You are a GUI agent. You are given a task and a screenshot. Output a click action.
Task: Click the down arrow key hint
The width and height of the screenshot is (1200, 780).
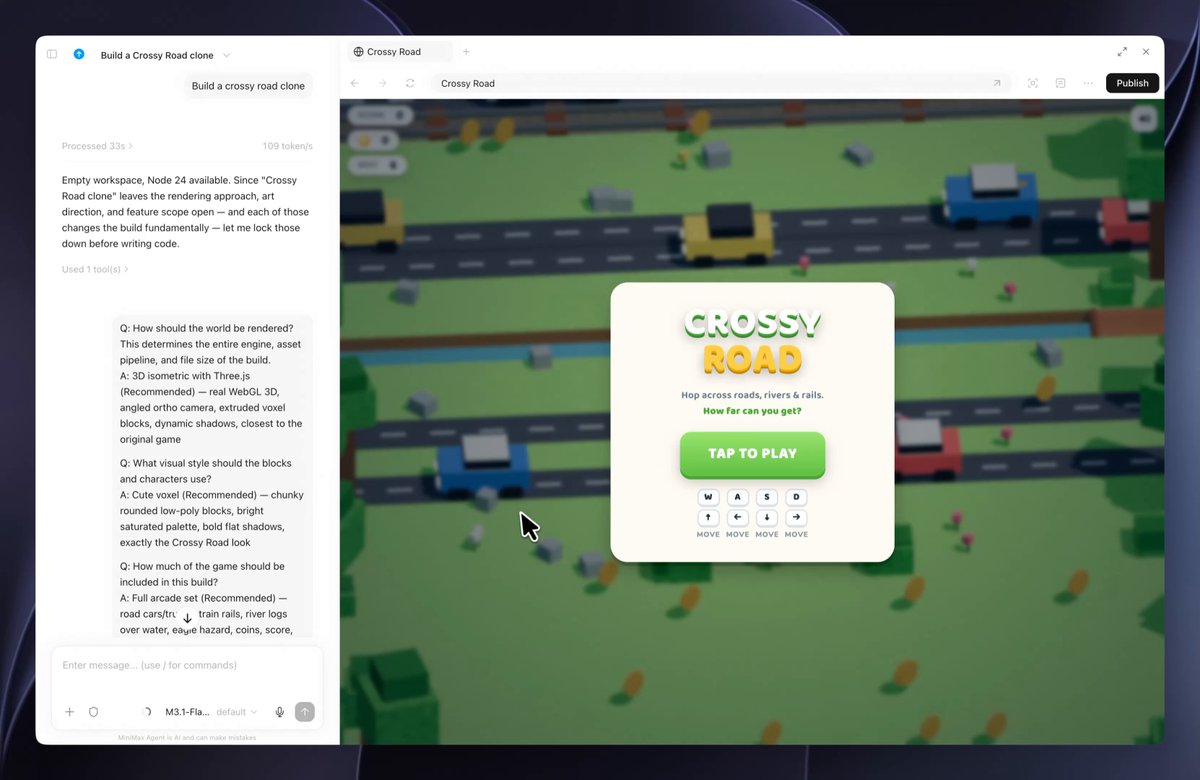(767, 518)
